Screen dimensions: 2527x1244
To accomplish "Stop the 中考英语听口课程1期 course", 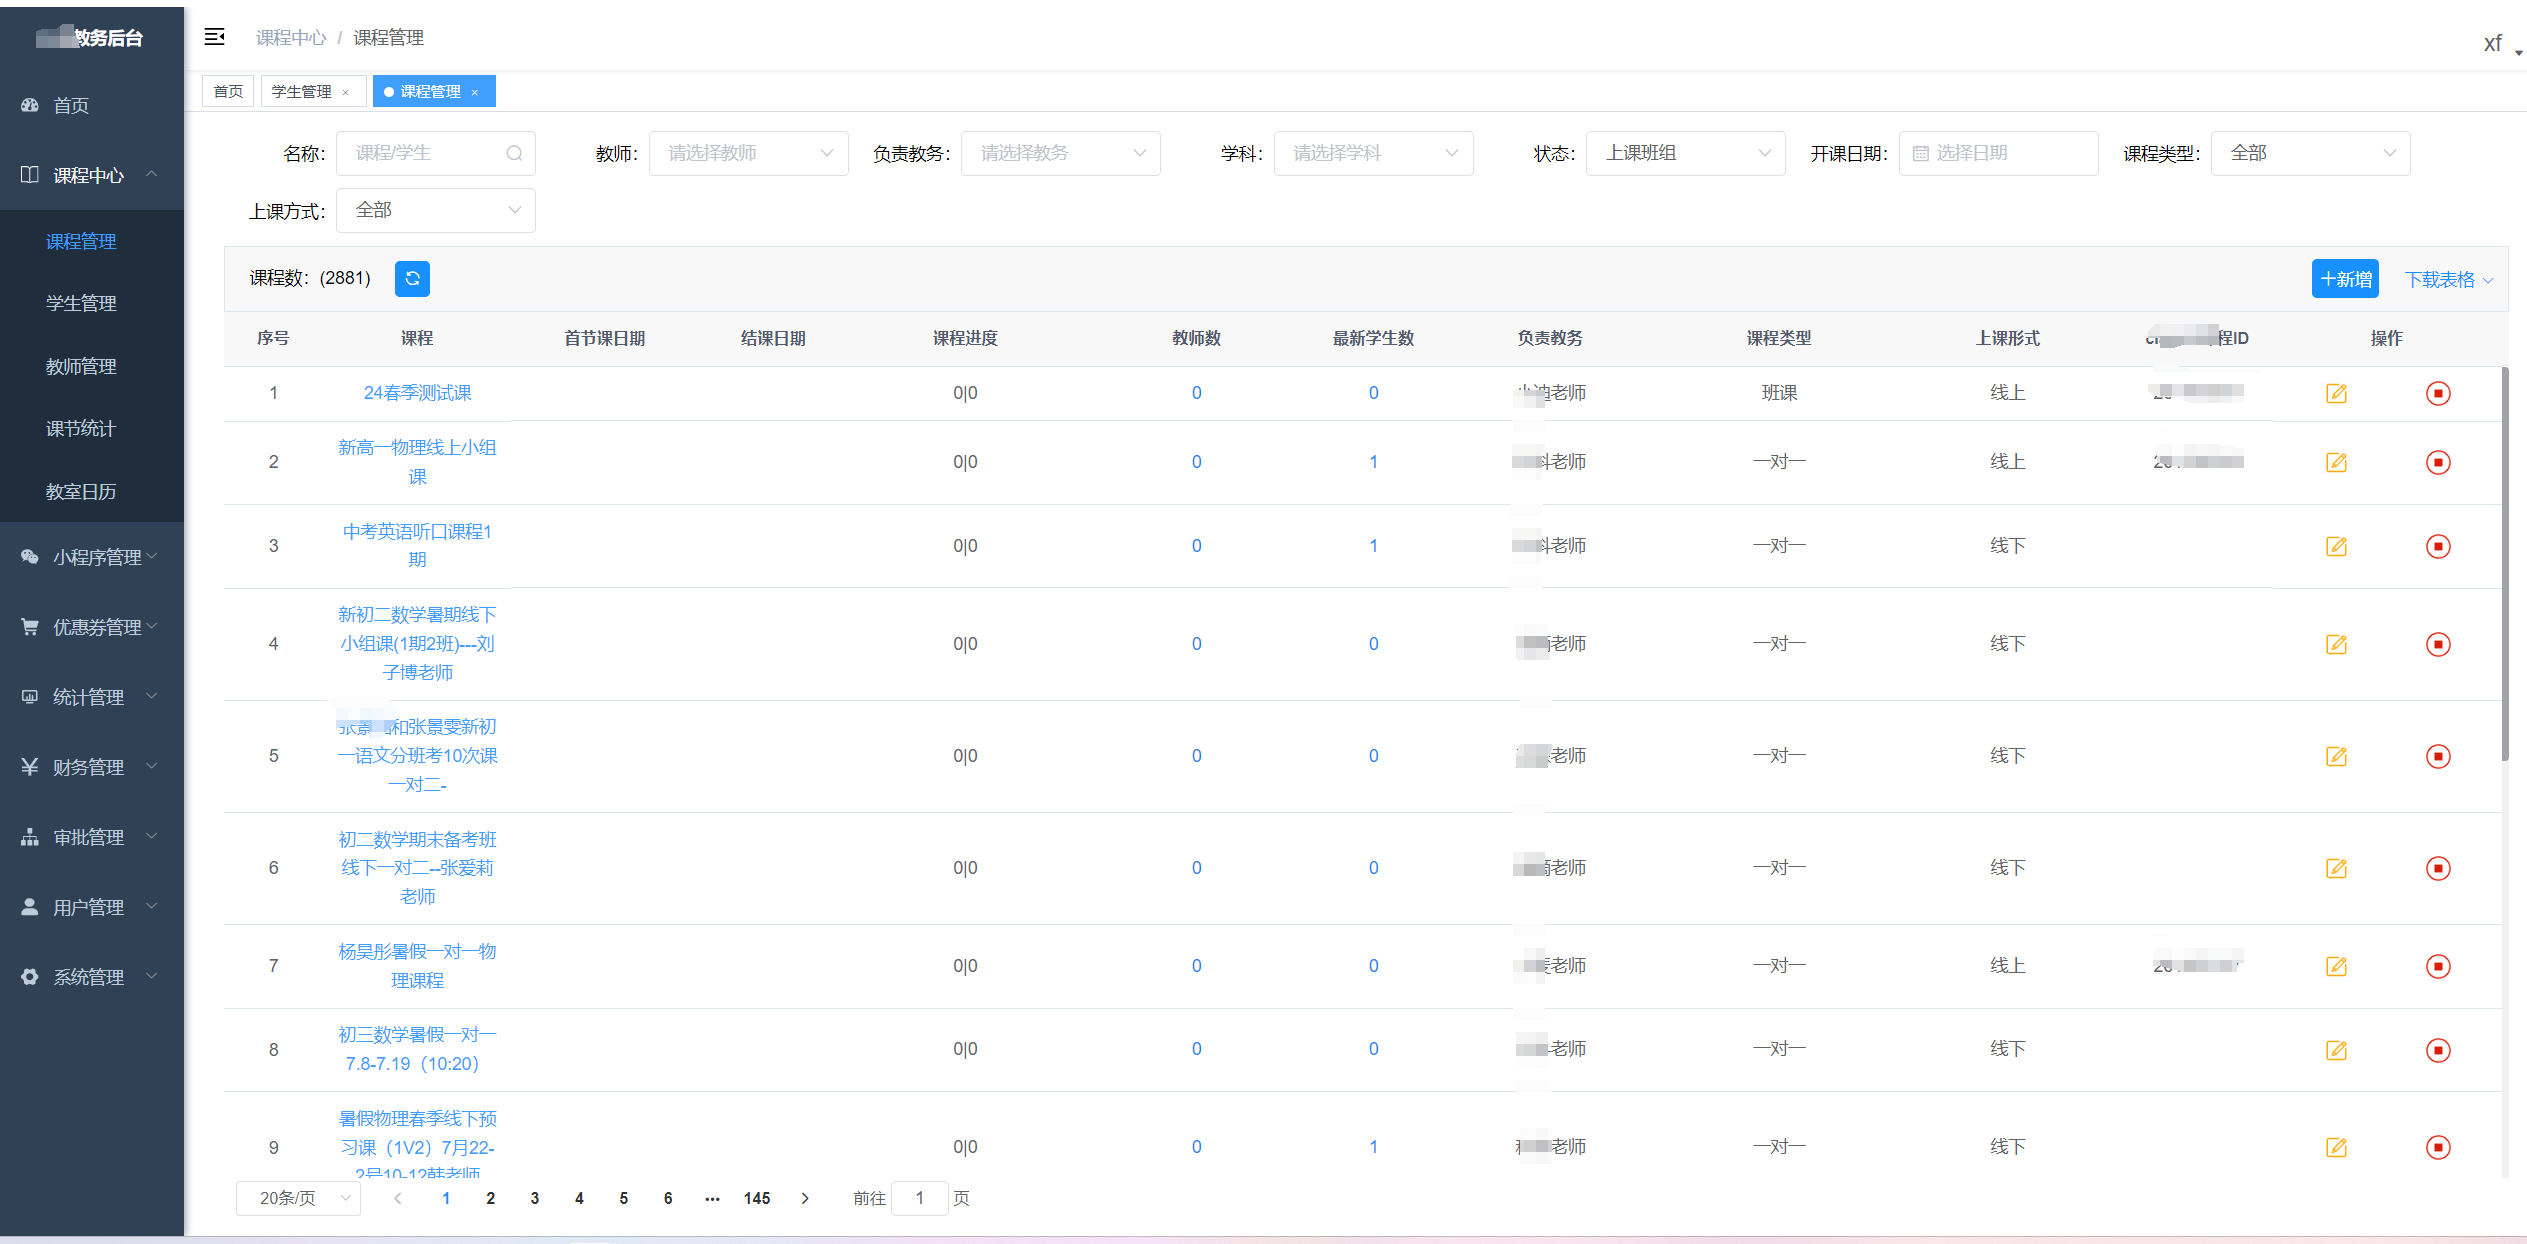I will pyautogui.click(x=2438, y=546).
